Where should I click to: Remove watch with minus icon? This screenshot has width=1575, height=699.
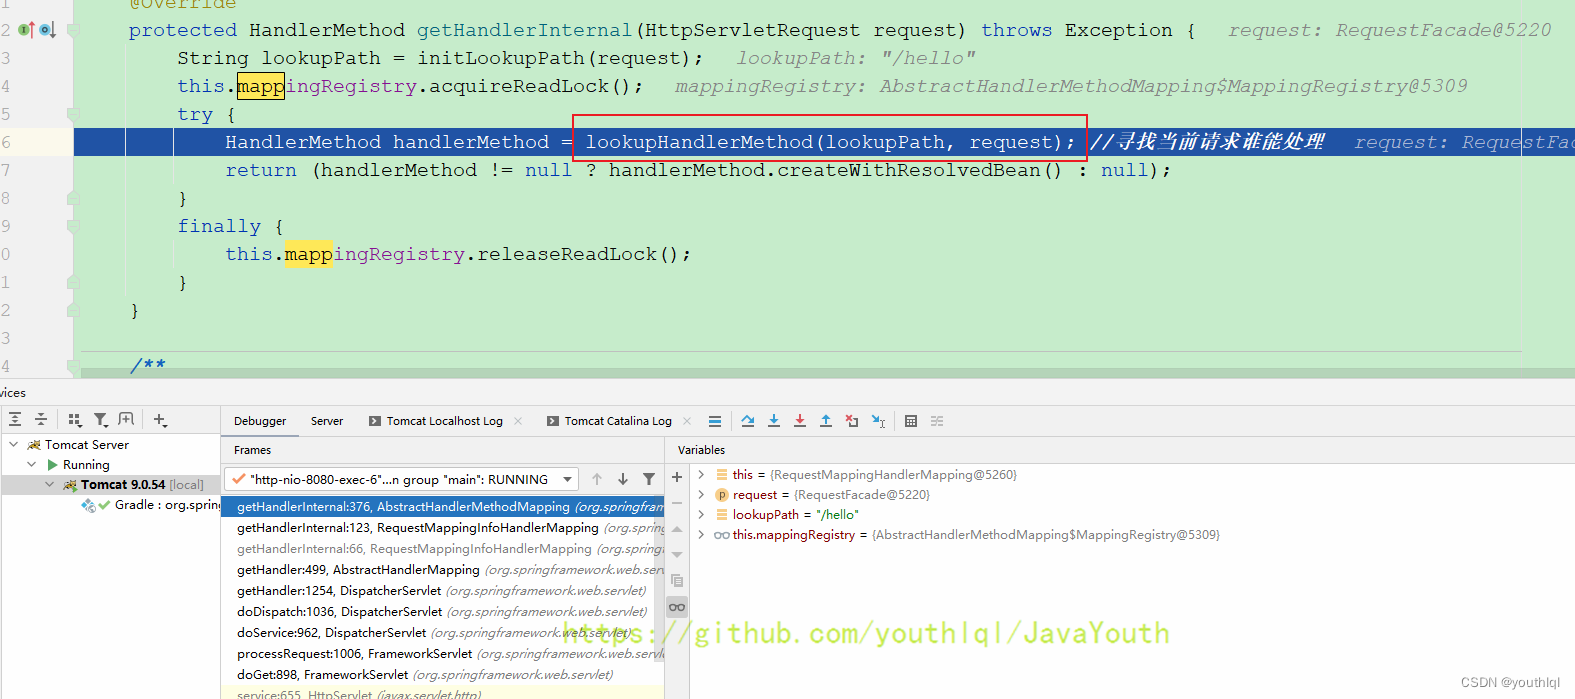click(x=677, y=503)
